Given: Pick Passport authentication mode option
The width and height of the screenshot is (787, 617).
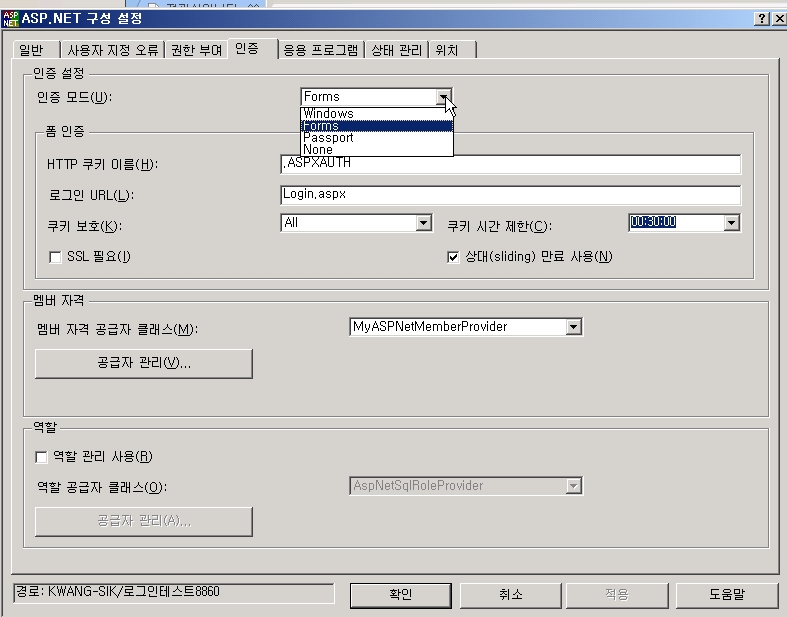Looking at the screenshot, I should click(376, 138).
